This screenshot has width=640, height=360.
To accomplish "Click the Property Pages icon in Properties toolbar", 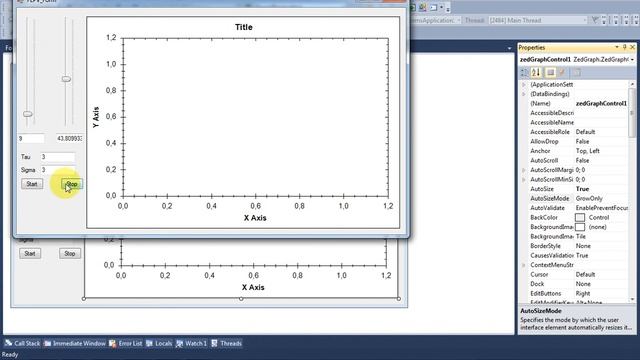I will pos(576,73).
